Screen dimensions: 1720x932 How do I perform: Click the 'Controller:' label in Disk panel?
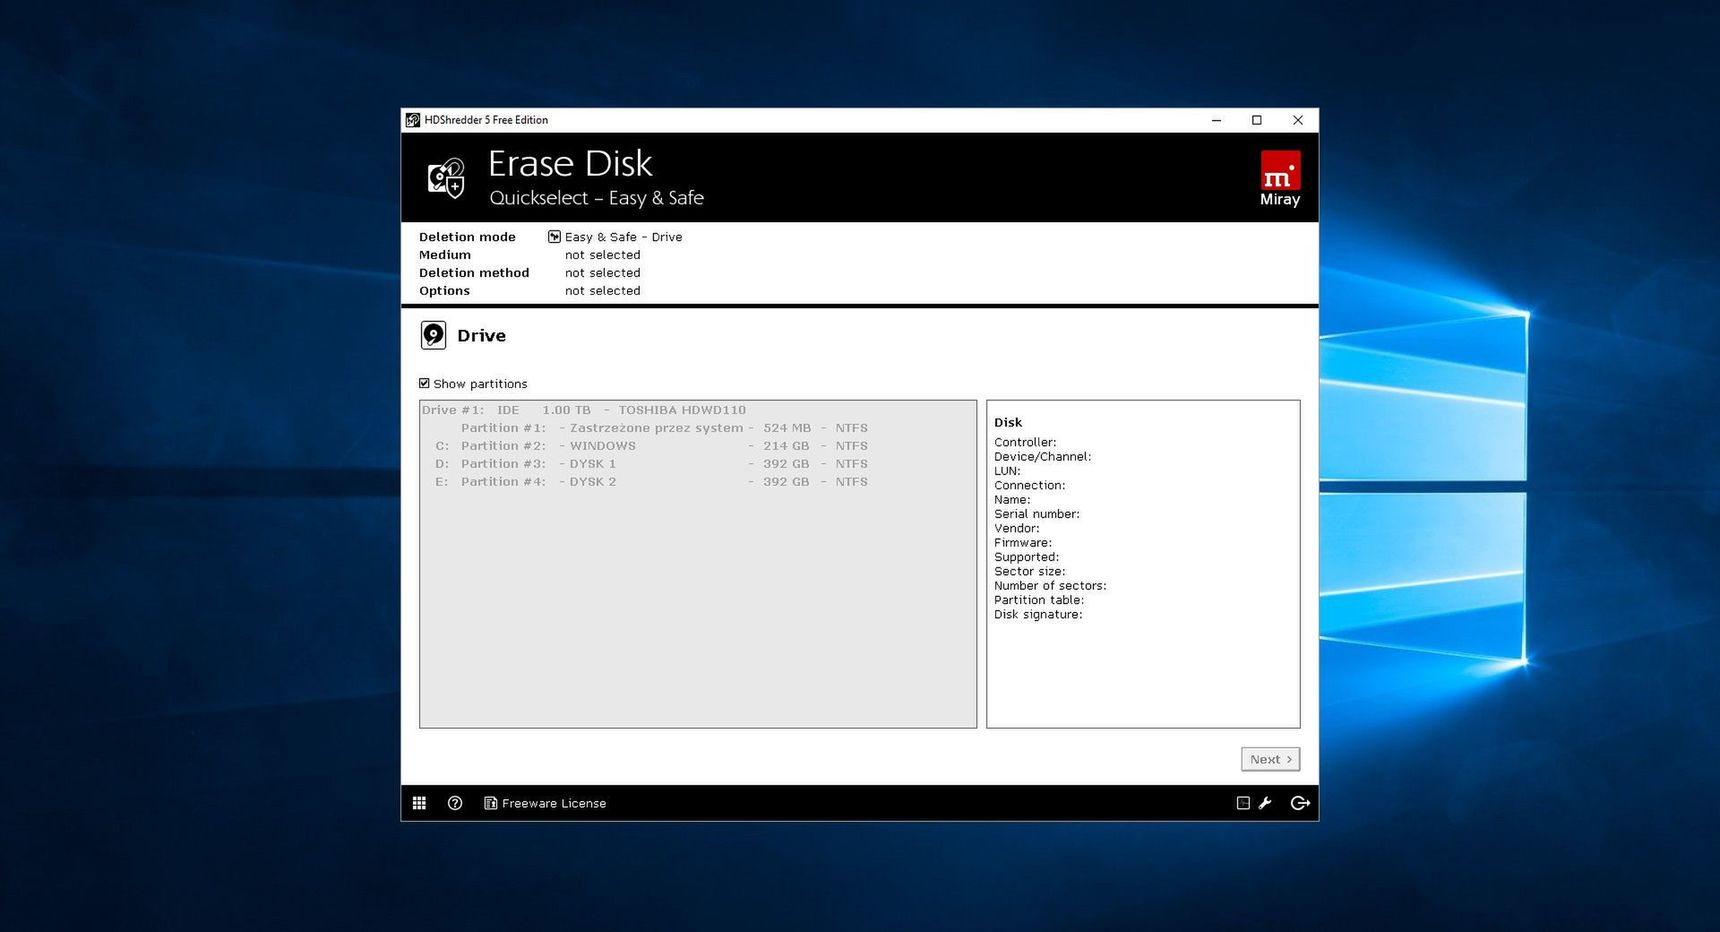click(x=1025, y=442)
